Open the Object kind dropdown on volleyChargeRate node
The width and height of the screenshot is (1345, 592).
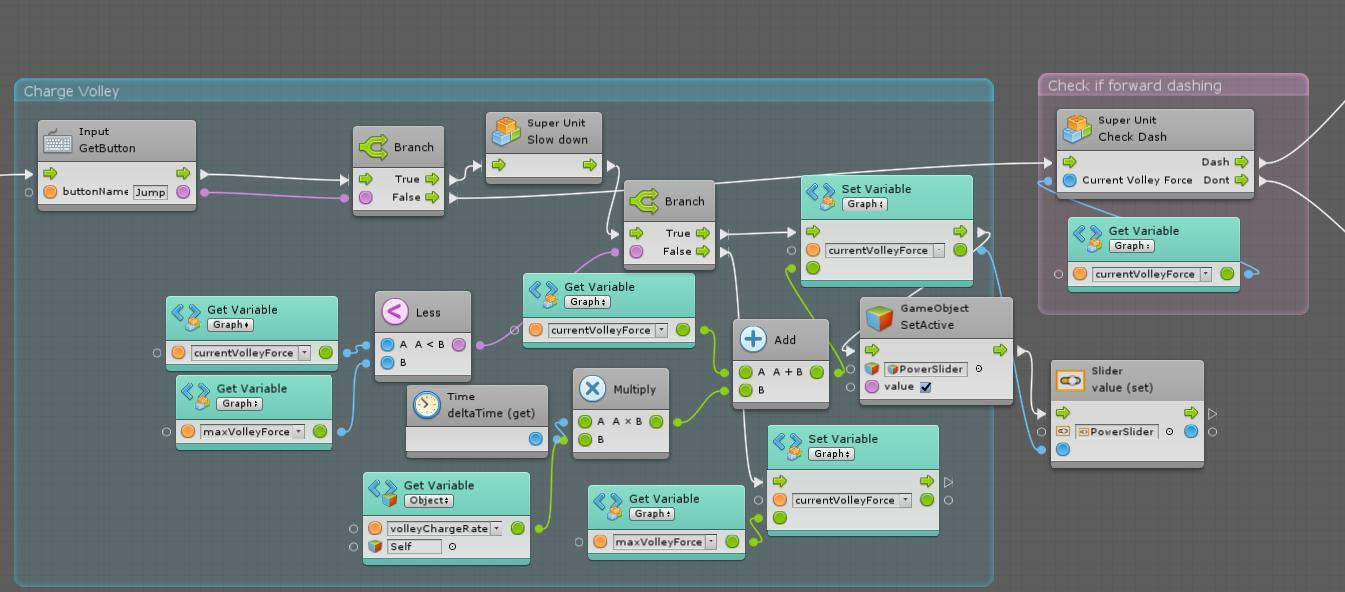pyautogui.click(x=428, y=500)
